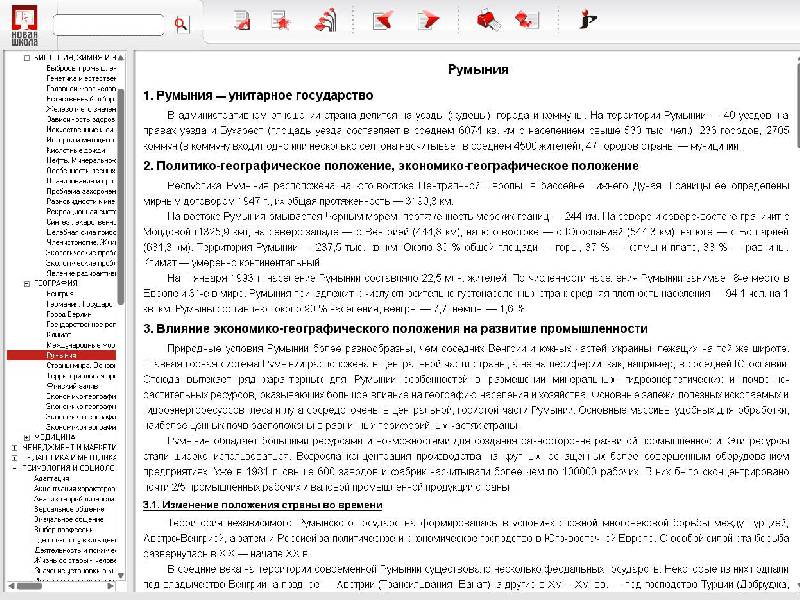Open the Деятельность и познание tree item

point(74,550)
